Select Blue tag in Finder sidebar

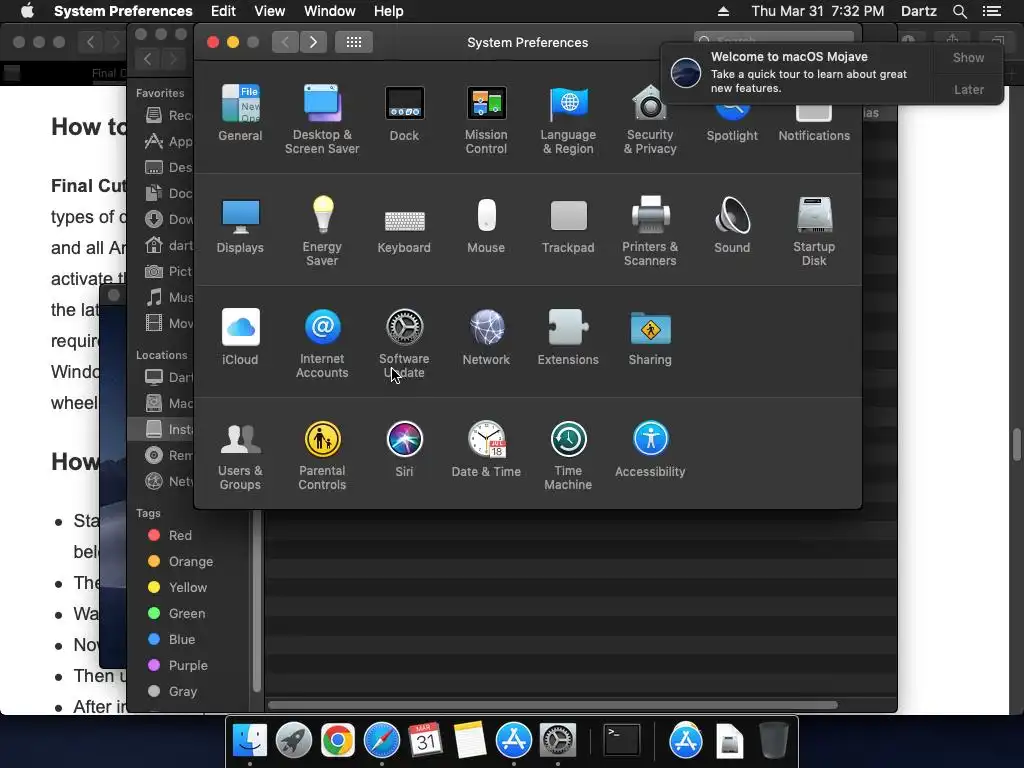(171, 639)
